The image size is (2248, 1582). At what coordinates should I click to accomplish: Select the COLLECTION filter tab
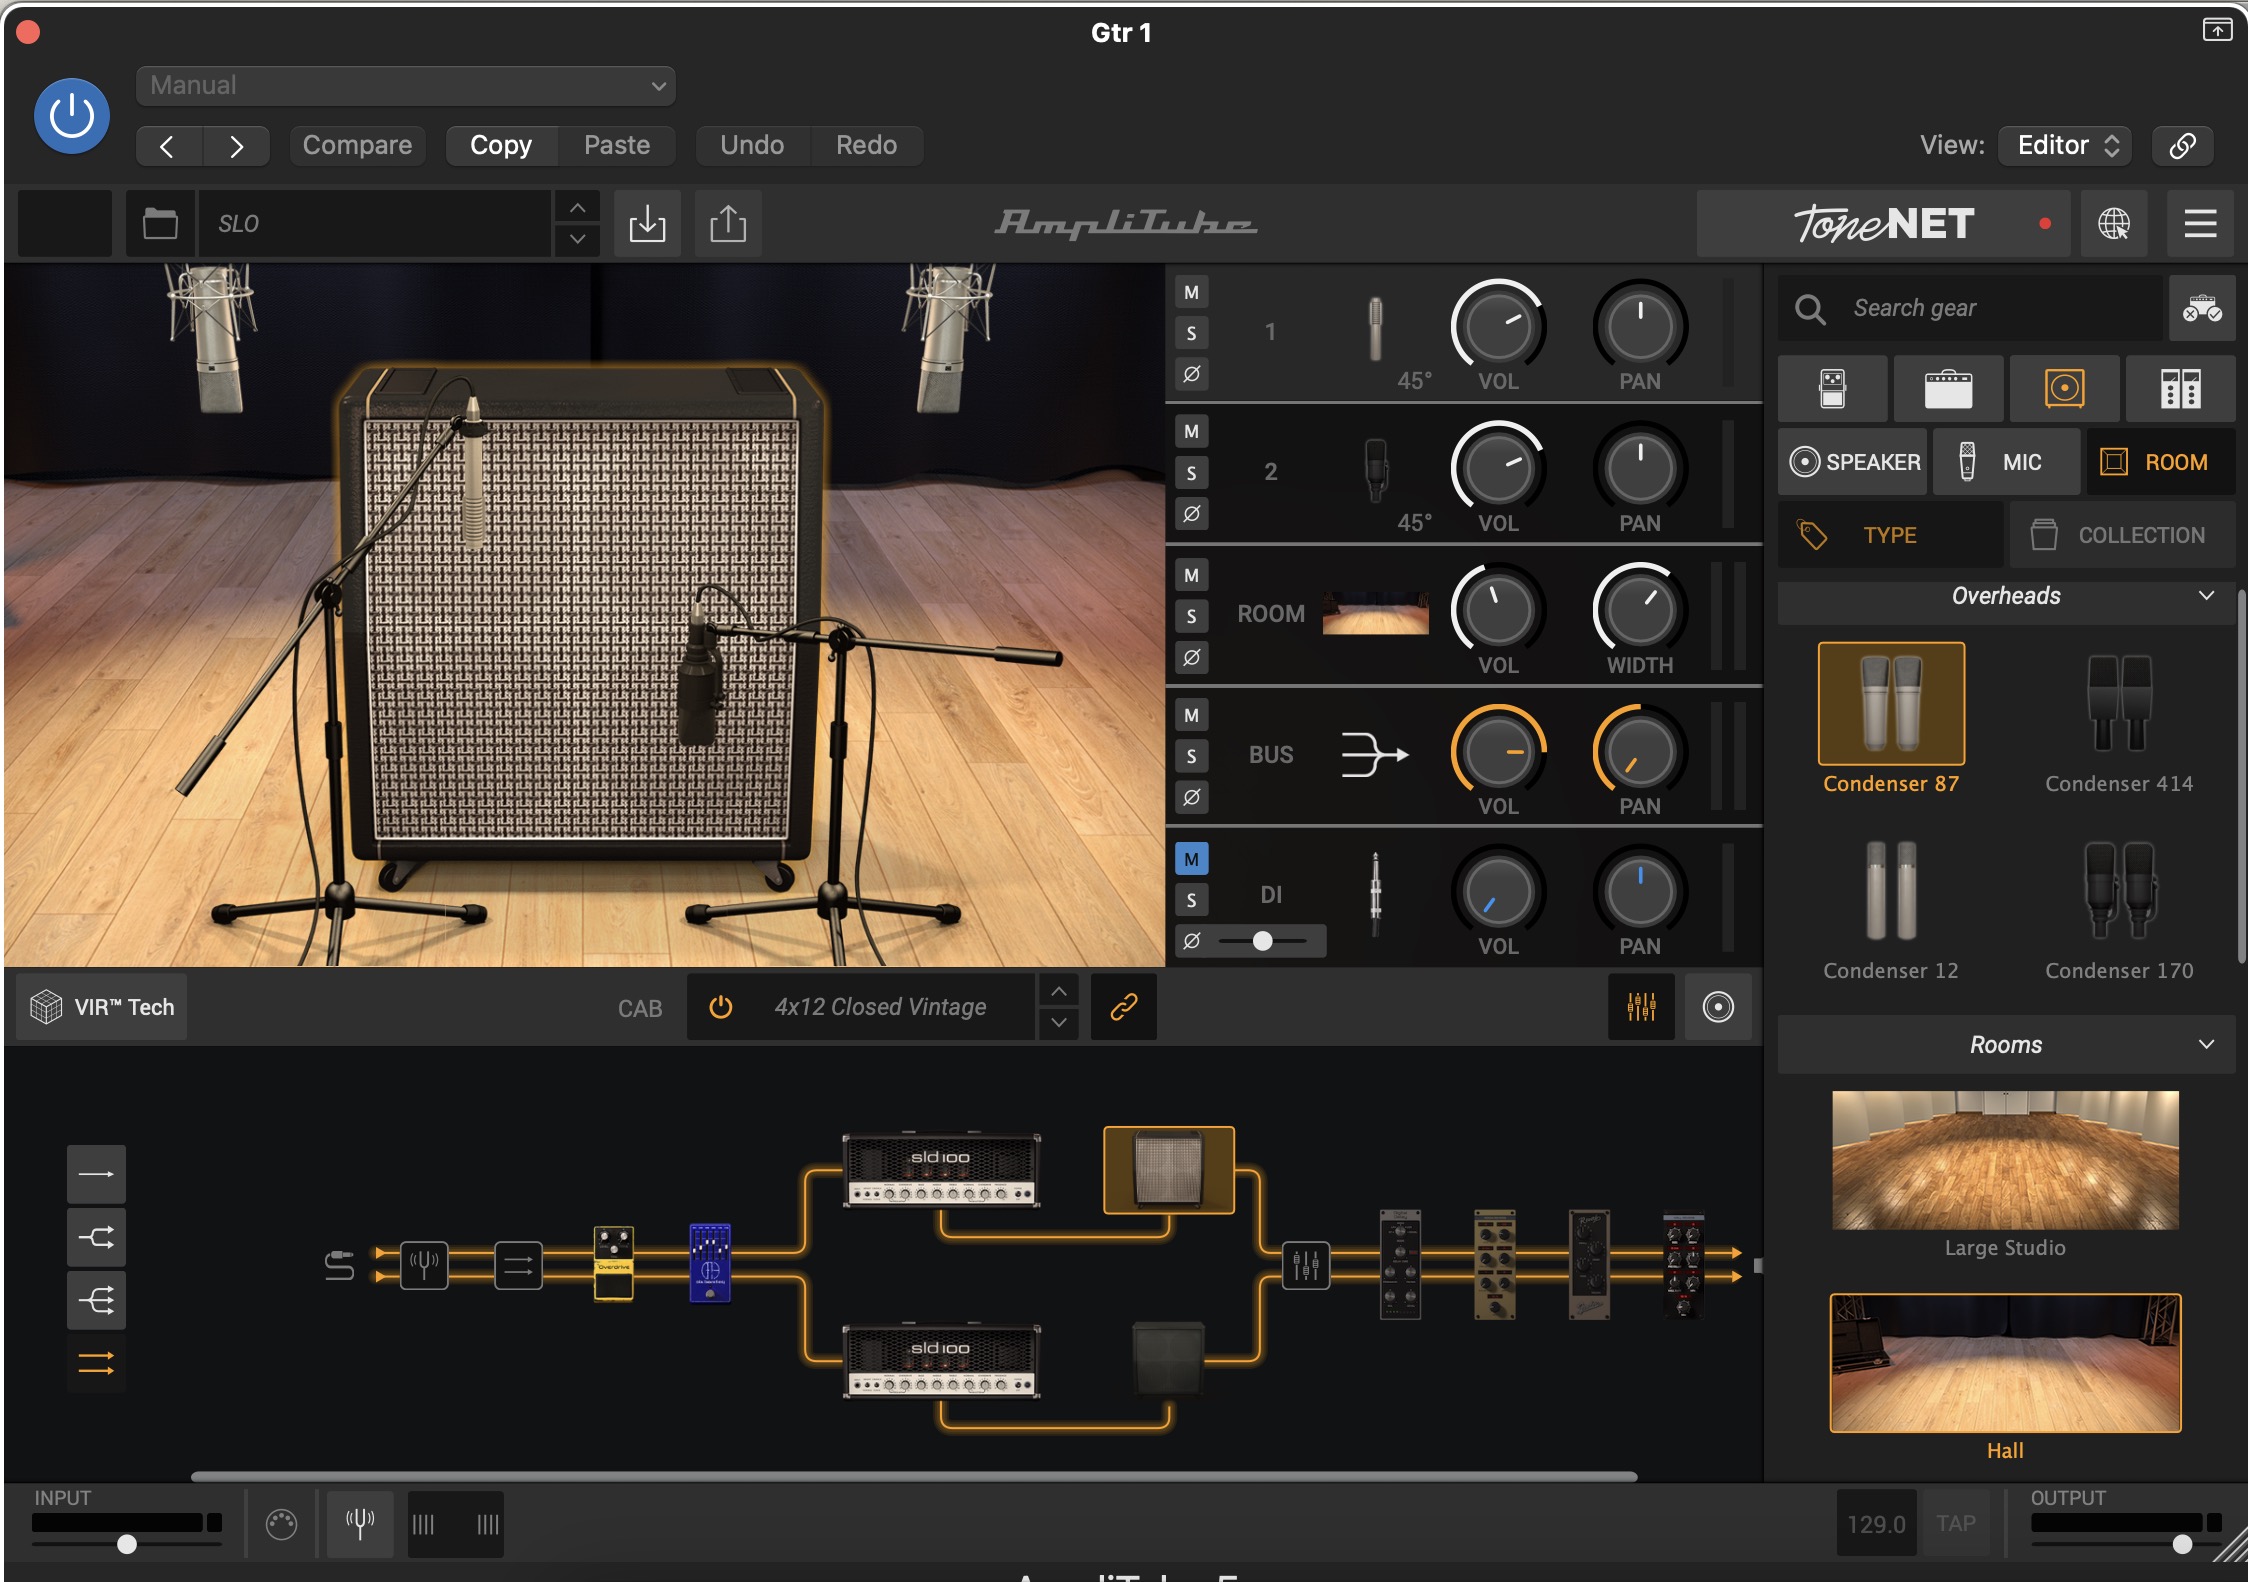(x=2122, y=535)
